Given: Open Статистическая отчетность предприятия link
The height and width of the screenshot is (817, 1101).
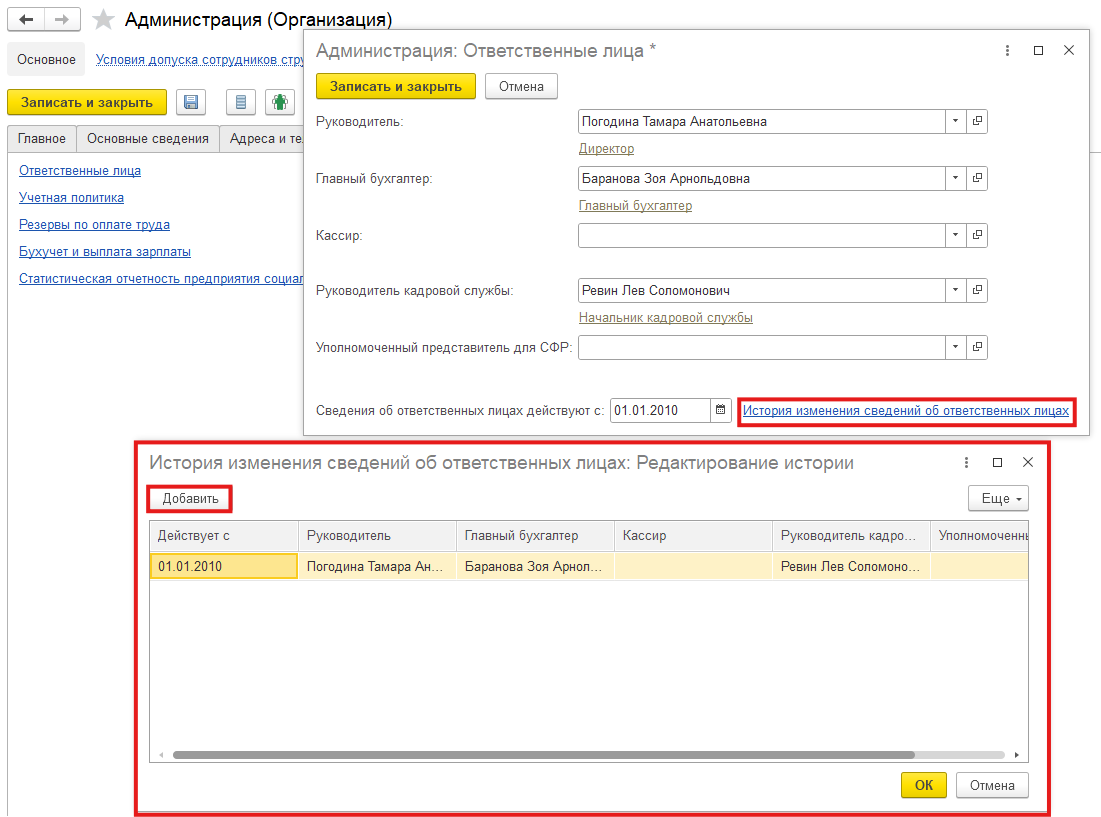Looking at the screenshot, I should [161, 279].
